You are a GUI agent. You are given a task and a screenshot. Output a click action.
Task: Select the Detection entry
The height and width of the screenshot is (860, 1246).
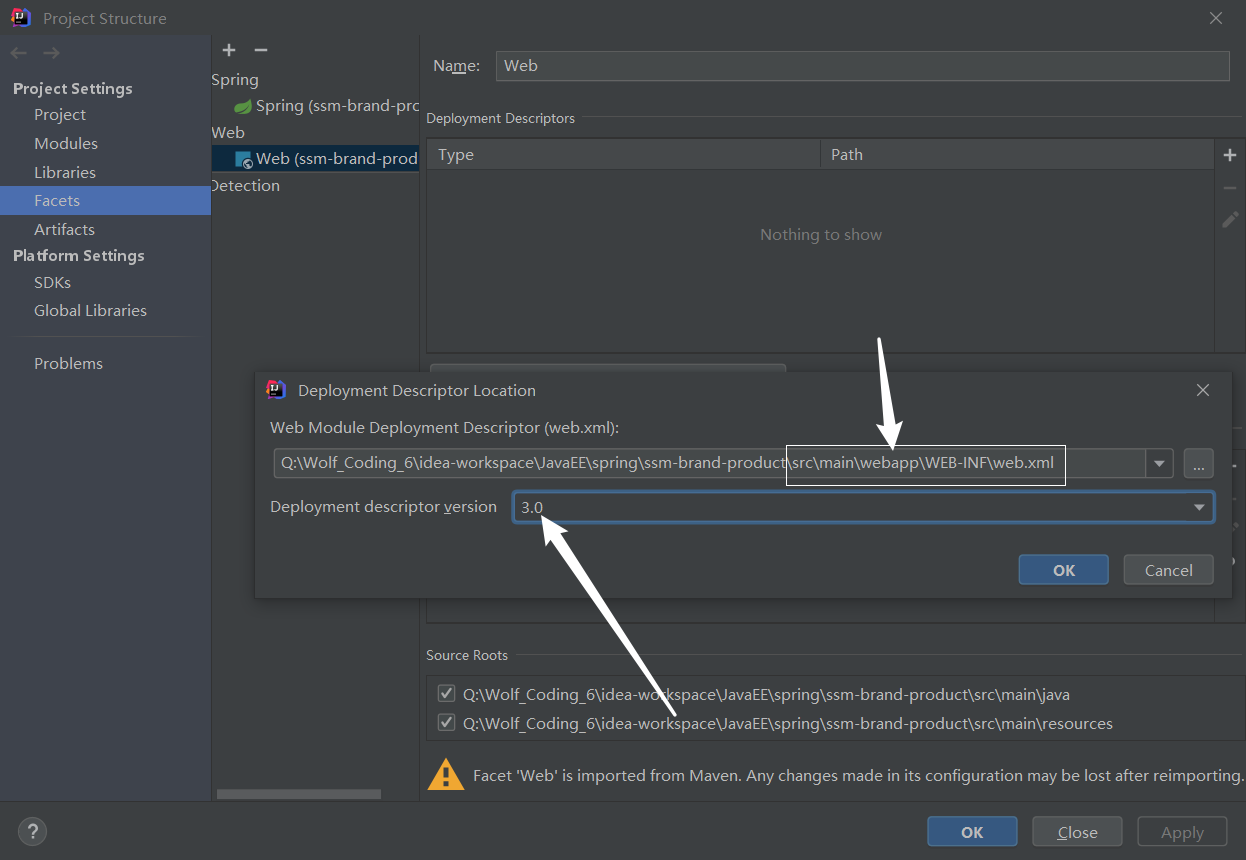(x=245, y=186)
